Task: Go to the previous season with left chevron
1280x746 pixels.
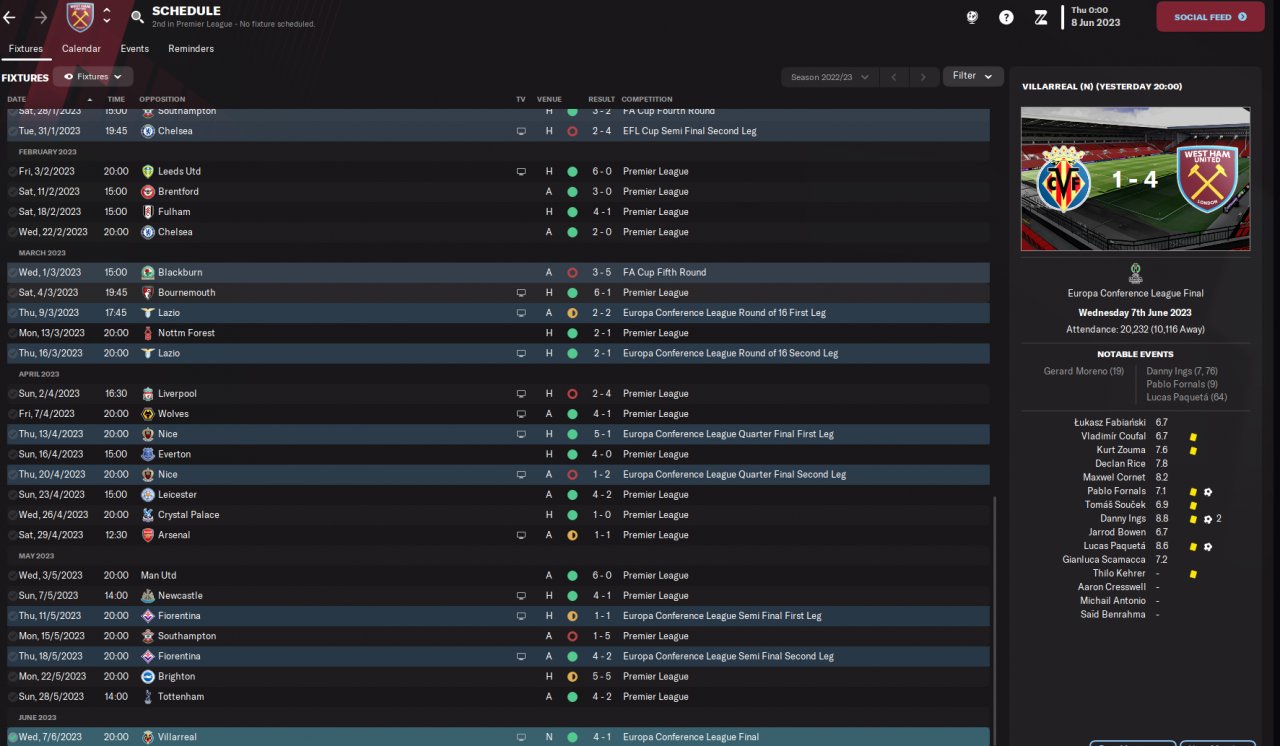Action: (895, 77)
